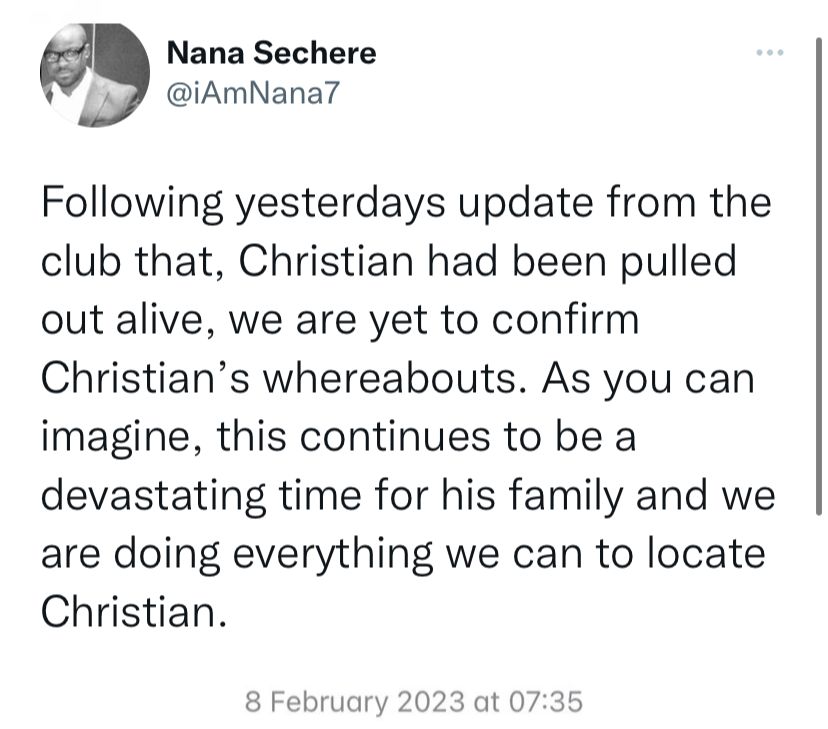The image size is (828, 729).
Task: Click the word 'pulled' in the tweet
Action: (x=678, y=263)
